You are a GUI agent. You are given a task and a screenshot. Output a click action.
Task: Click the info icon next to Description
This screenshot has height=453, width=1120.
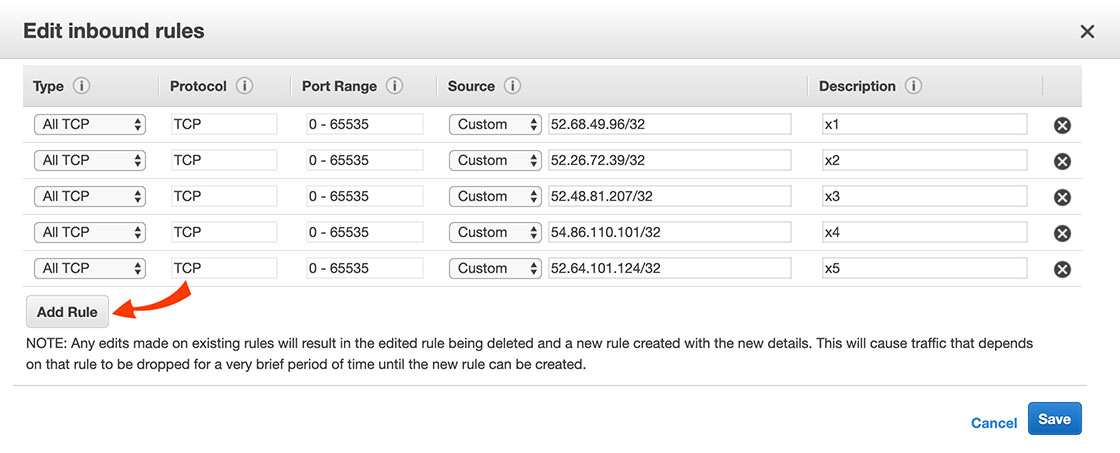point(913,86)
